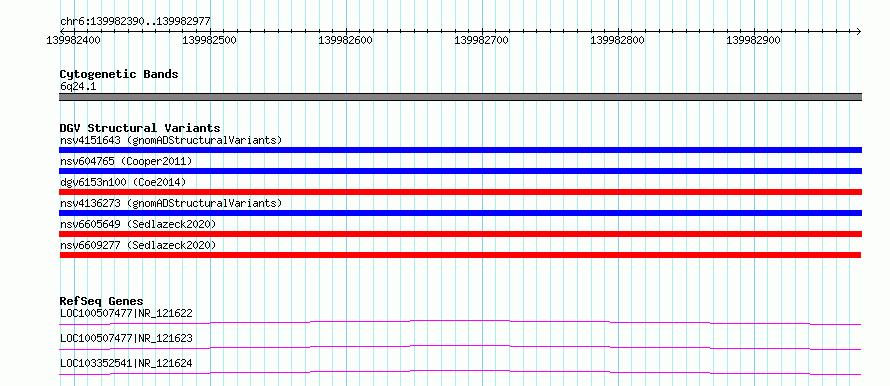Screen dimensions: 890x386
Task: Open variant label dgv6153n100 (Coe2014)
Action: click(123, 182)
